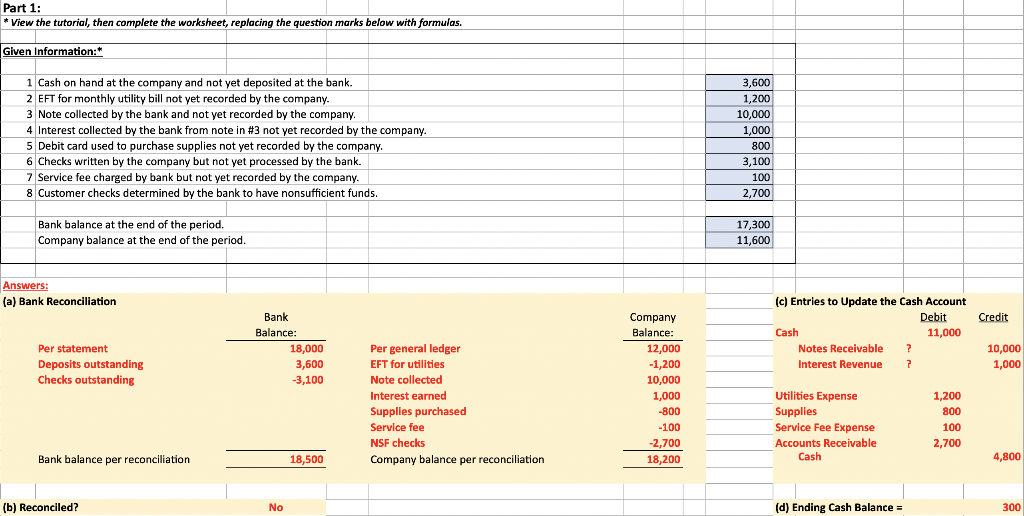The image size is (1024, 516).
Task: Select the 4,800 cash credit amount
Action: 1006,457
